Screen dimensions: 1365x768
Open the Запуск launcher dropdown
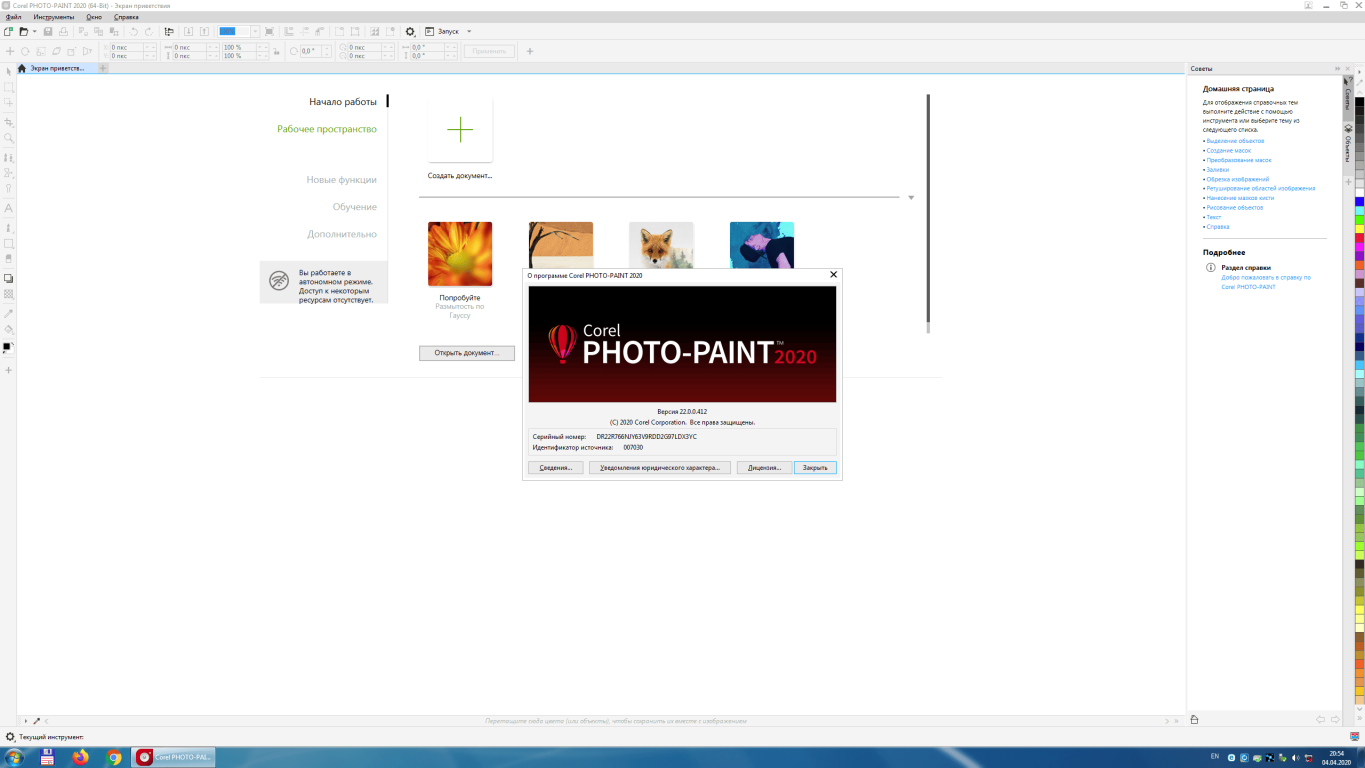[469, 32]
